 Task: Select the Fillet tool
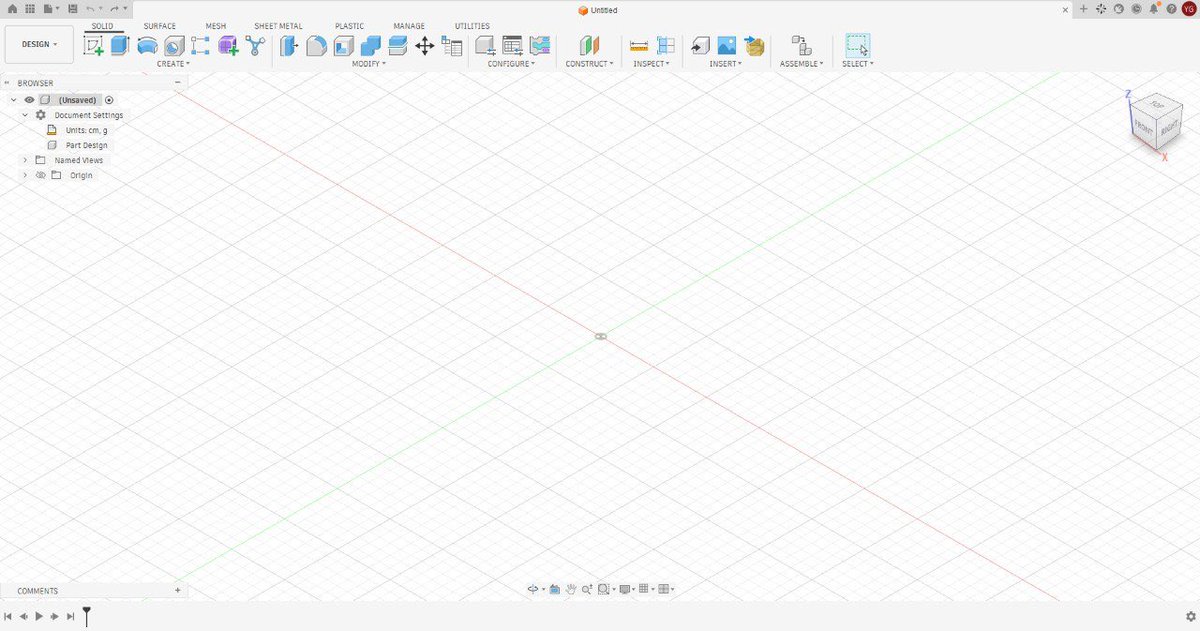coord(316,45)
